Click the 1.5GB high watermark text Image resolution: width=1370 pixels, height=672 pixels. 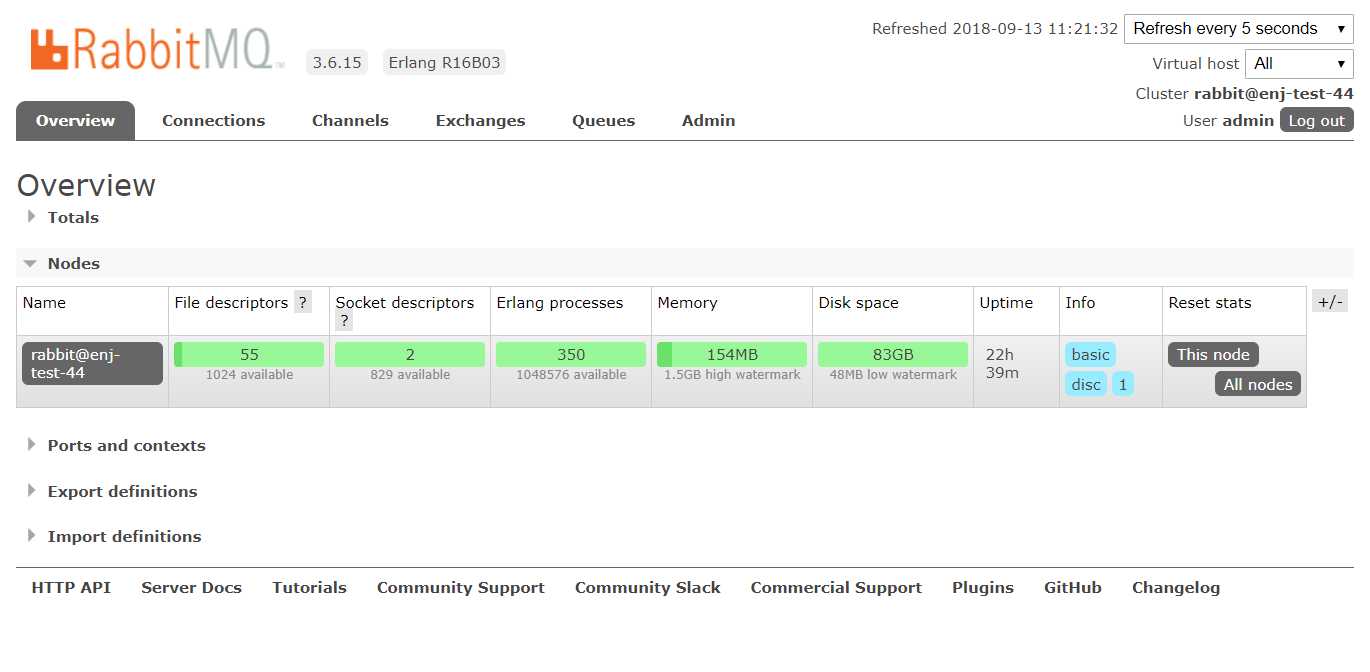click(x=732, y=375)
